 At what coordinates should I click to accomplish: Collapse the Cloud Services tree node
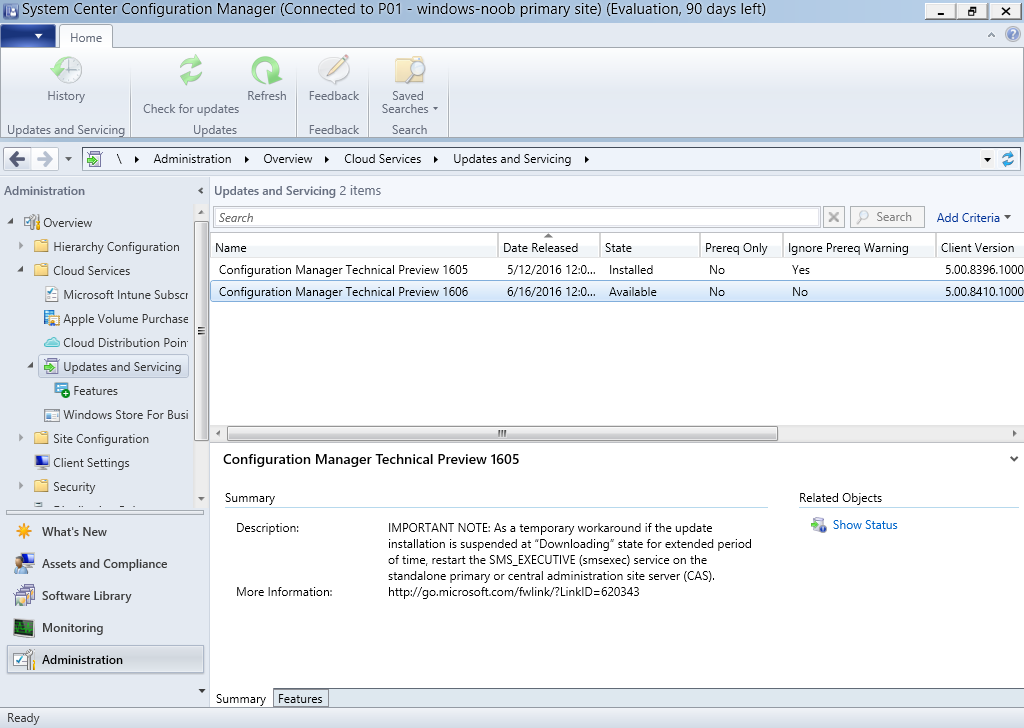21,270
